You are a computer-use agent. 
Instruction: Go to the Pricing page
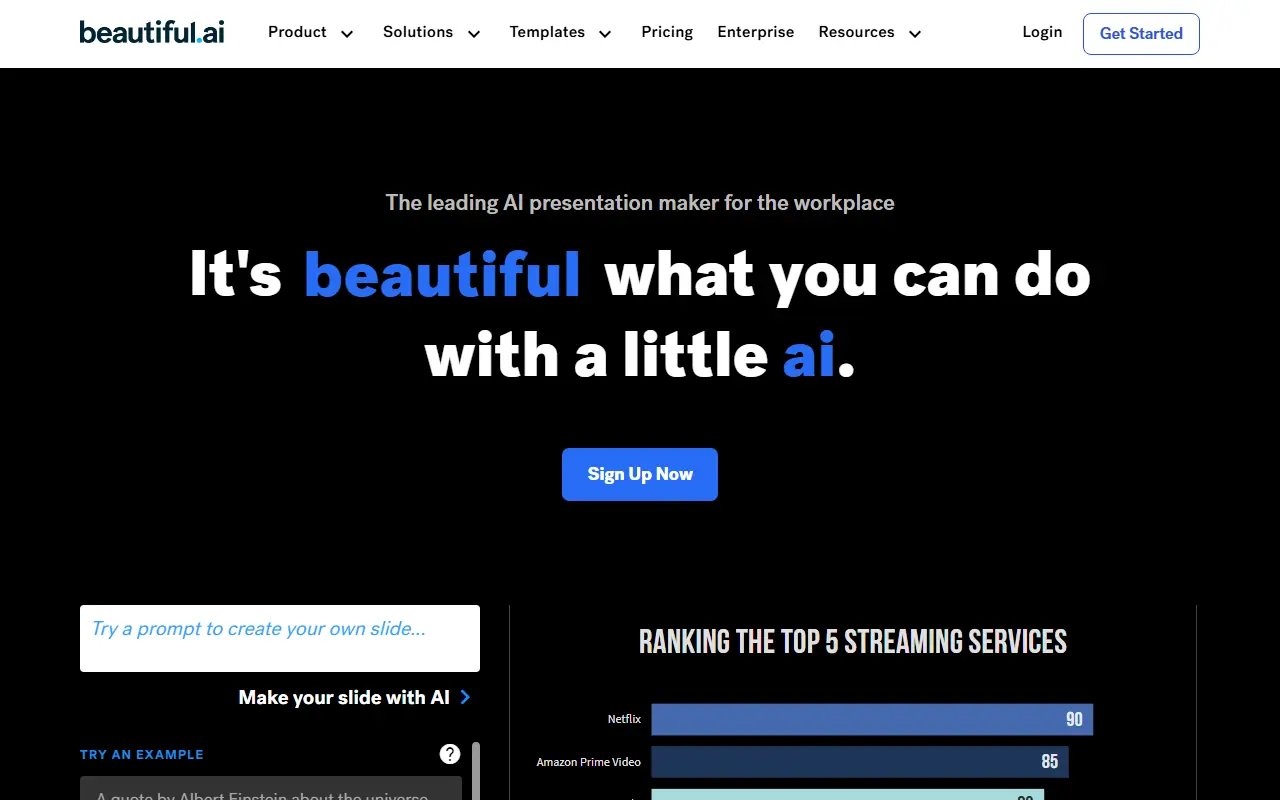pyautogui.click(x=667, y=32)
